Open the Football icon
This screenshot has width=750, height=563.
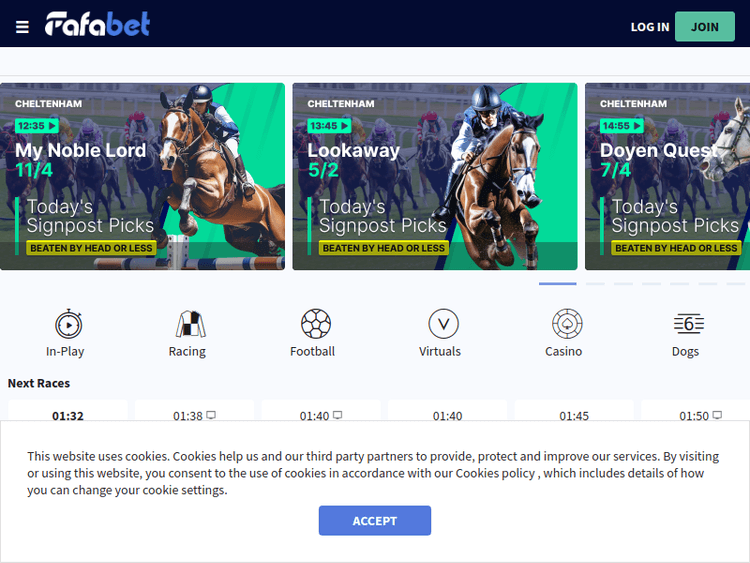click(316, 324)
